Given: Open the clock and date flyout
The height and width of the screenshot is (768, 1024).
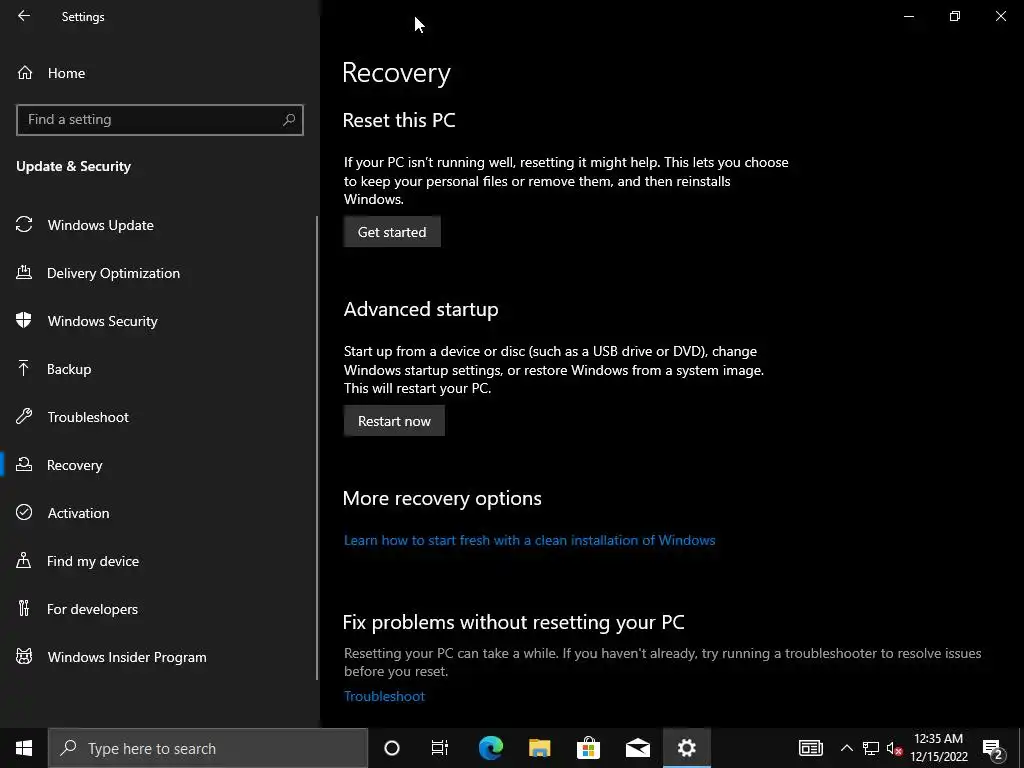Looking at the screenshot, I should pos(938,748).
